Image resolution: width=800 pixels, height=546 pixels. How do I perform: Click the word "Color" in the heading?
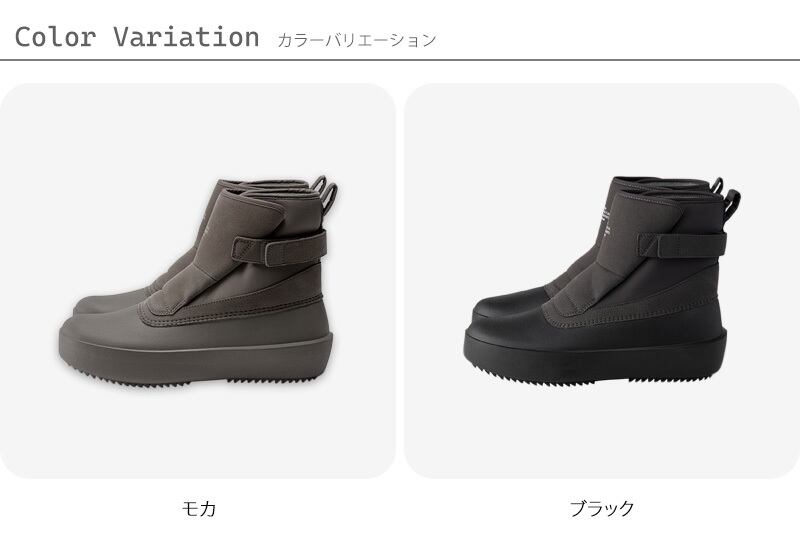click(x=55, y=37)
